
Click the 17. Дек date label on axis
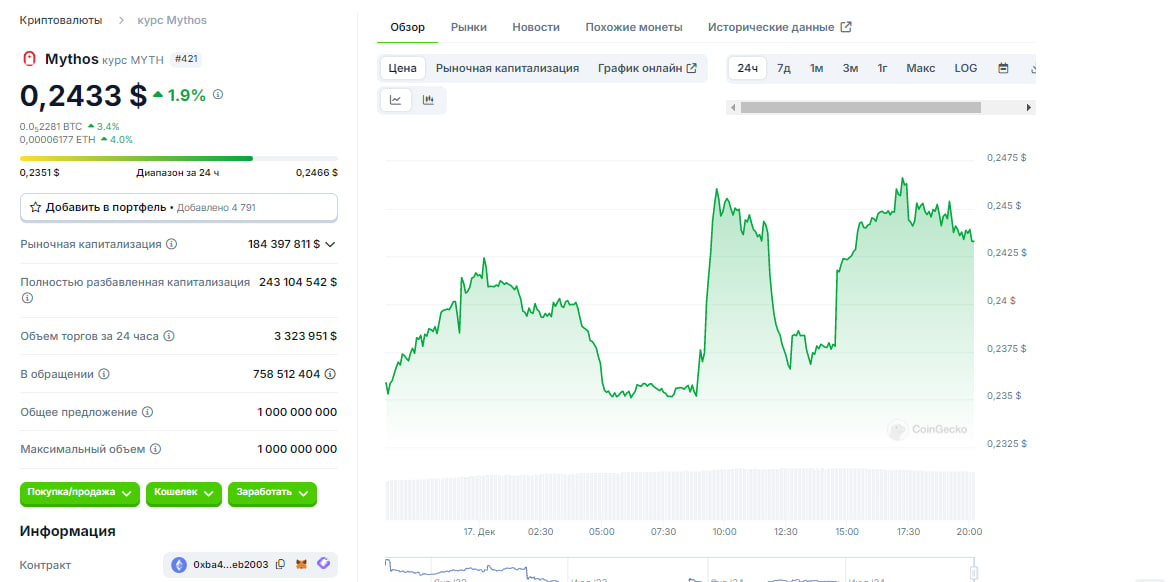(x=479, y=532)
